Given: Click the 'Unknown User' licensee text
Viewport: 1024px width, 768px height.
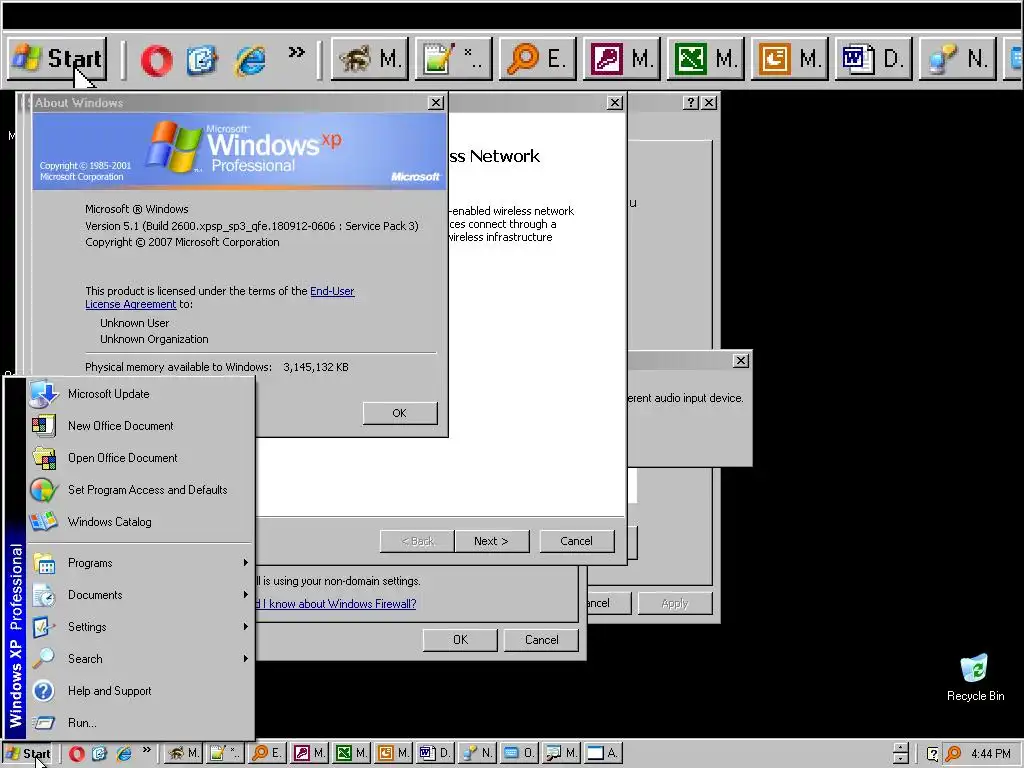Looking at the screenshot, I should click(135, 323).
